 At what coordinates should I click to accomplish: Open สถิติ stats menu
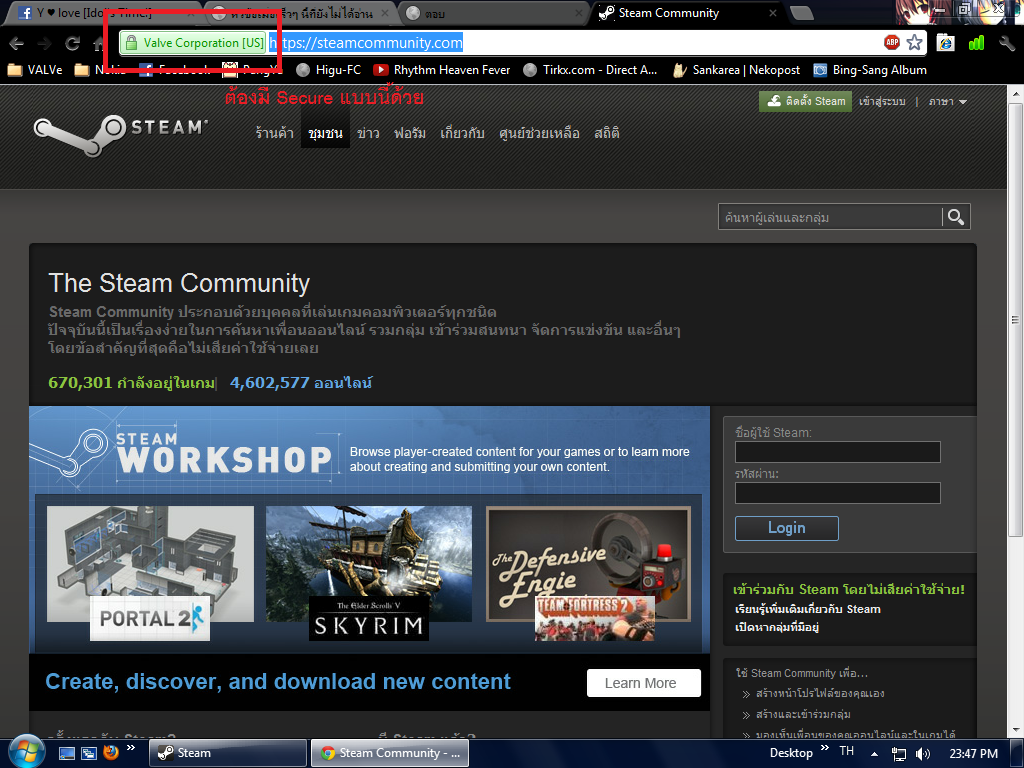607,133
